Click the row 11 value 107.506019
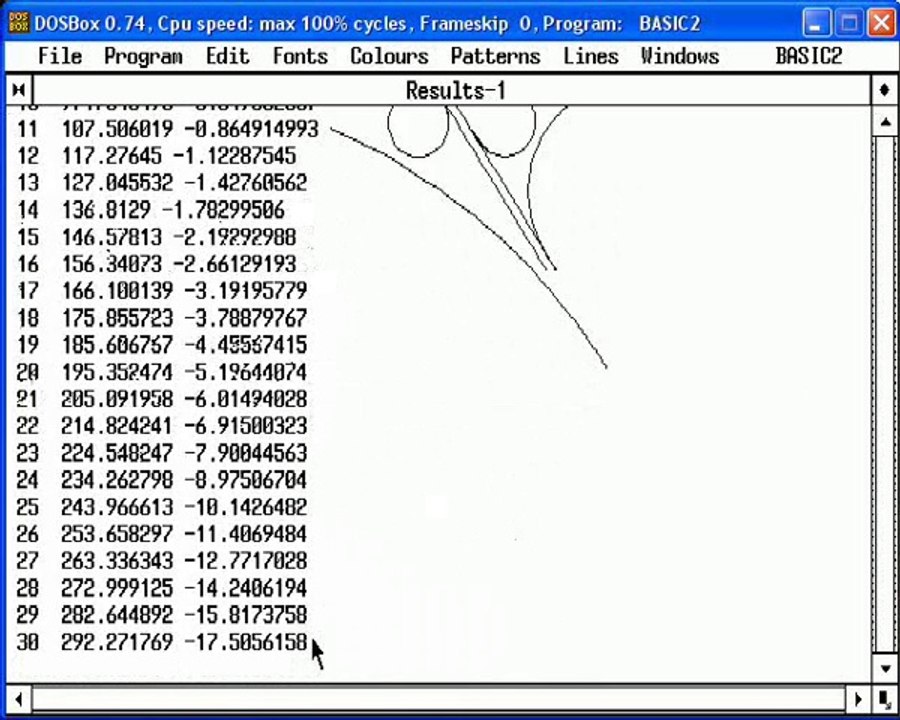 [117, 129]
